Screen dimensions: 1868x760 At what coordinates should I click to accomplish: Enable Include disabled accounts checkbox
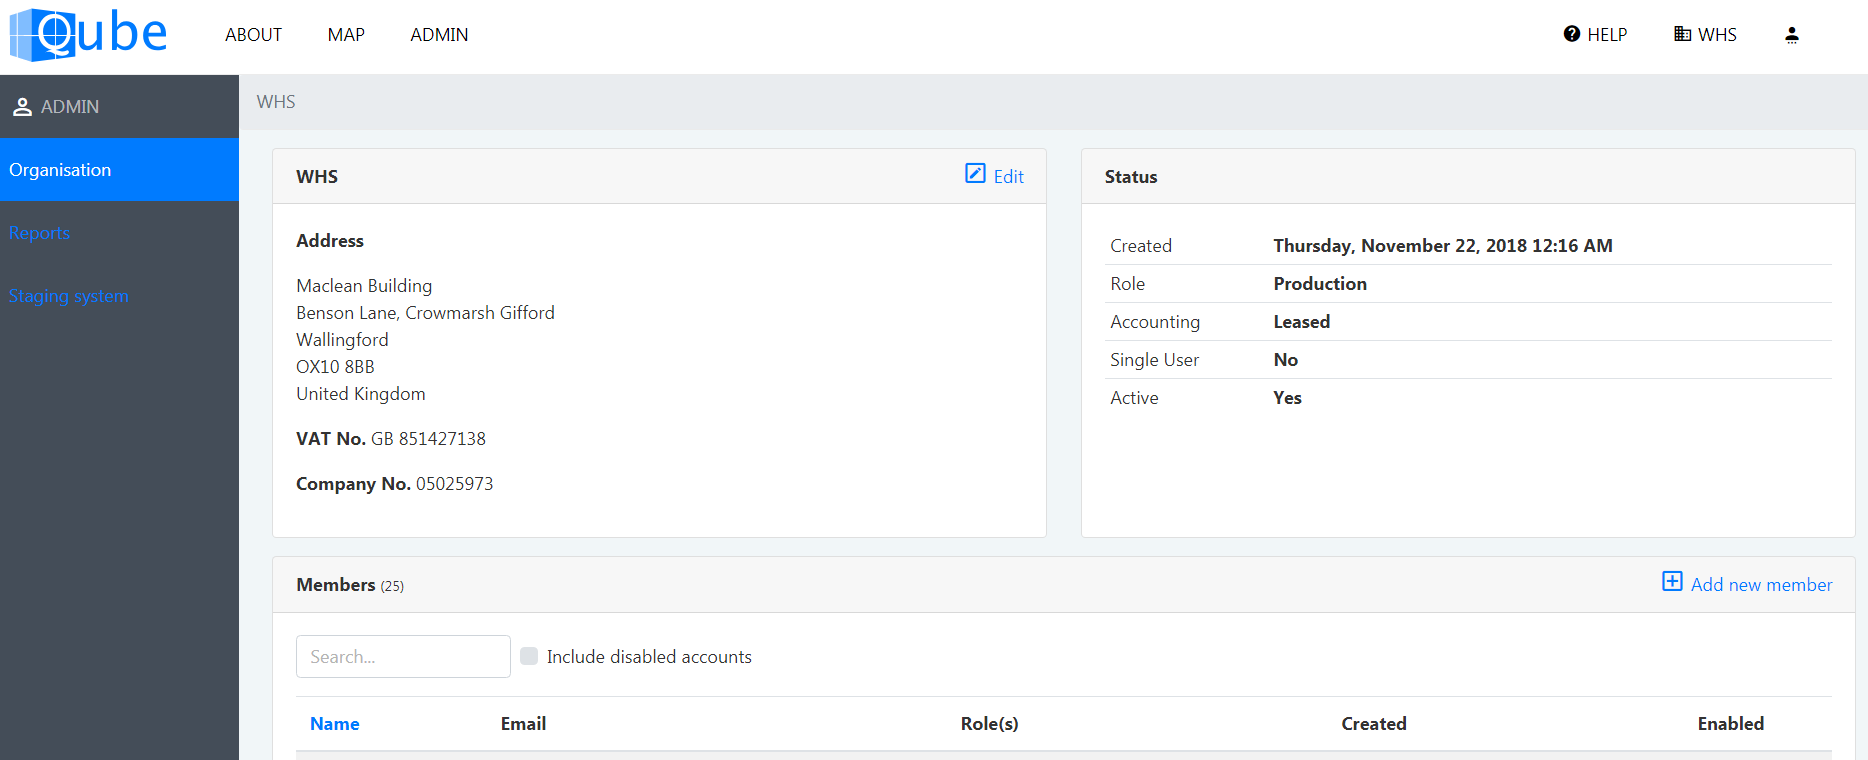529,656
